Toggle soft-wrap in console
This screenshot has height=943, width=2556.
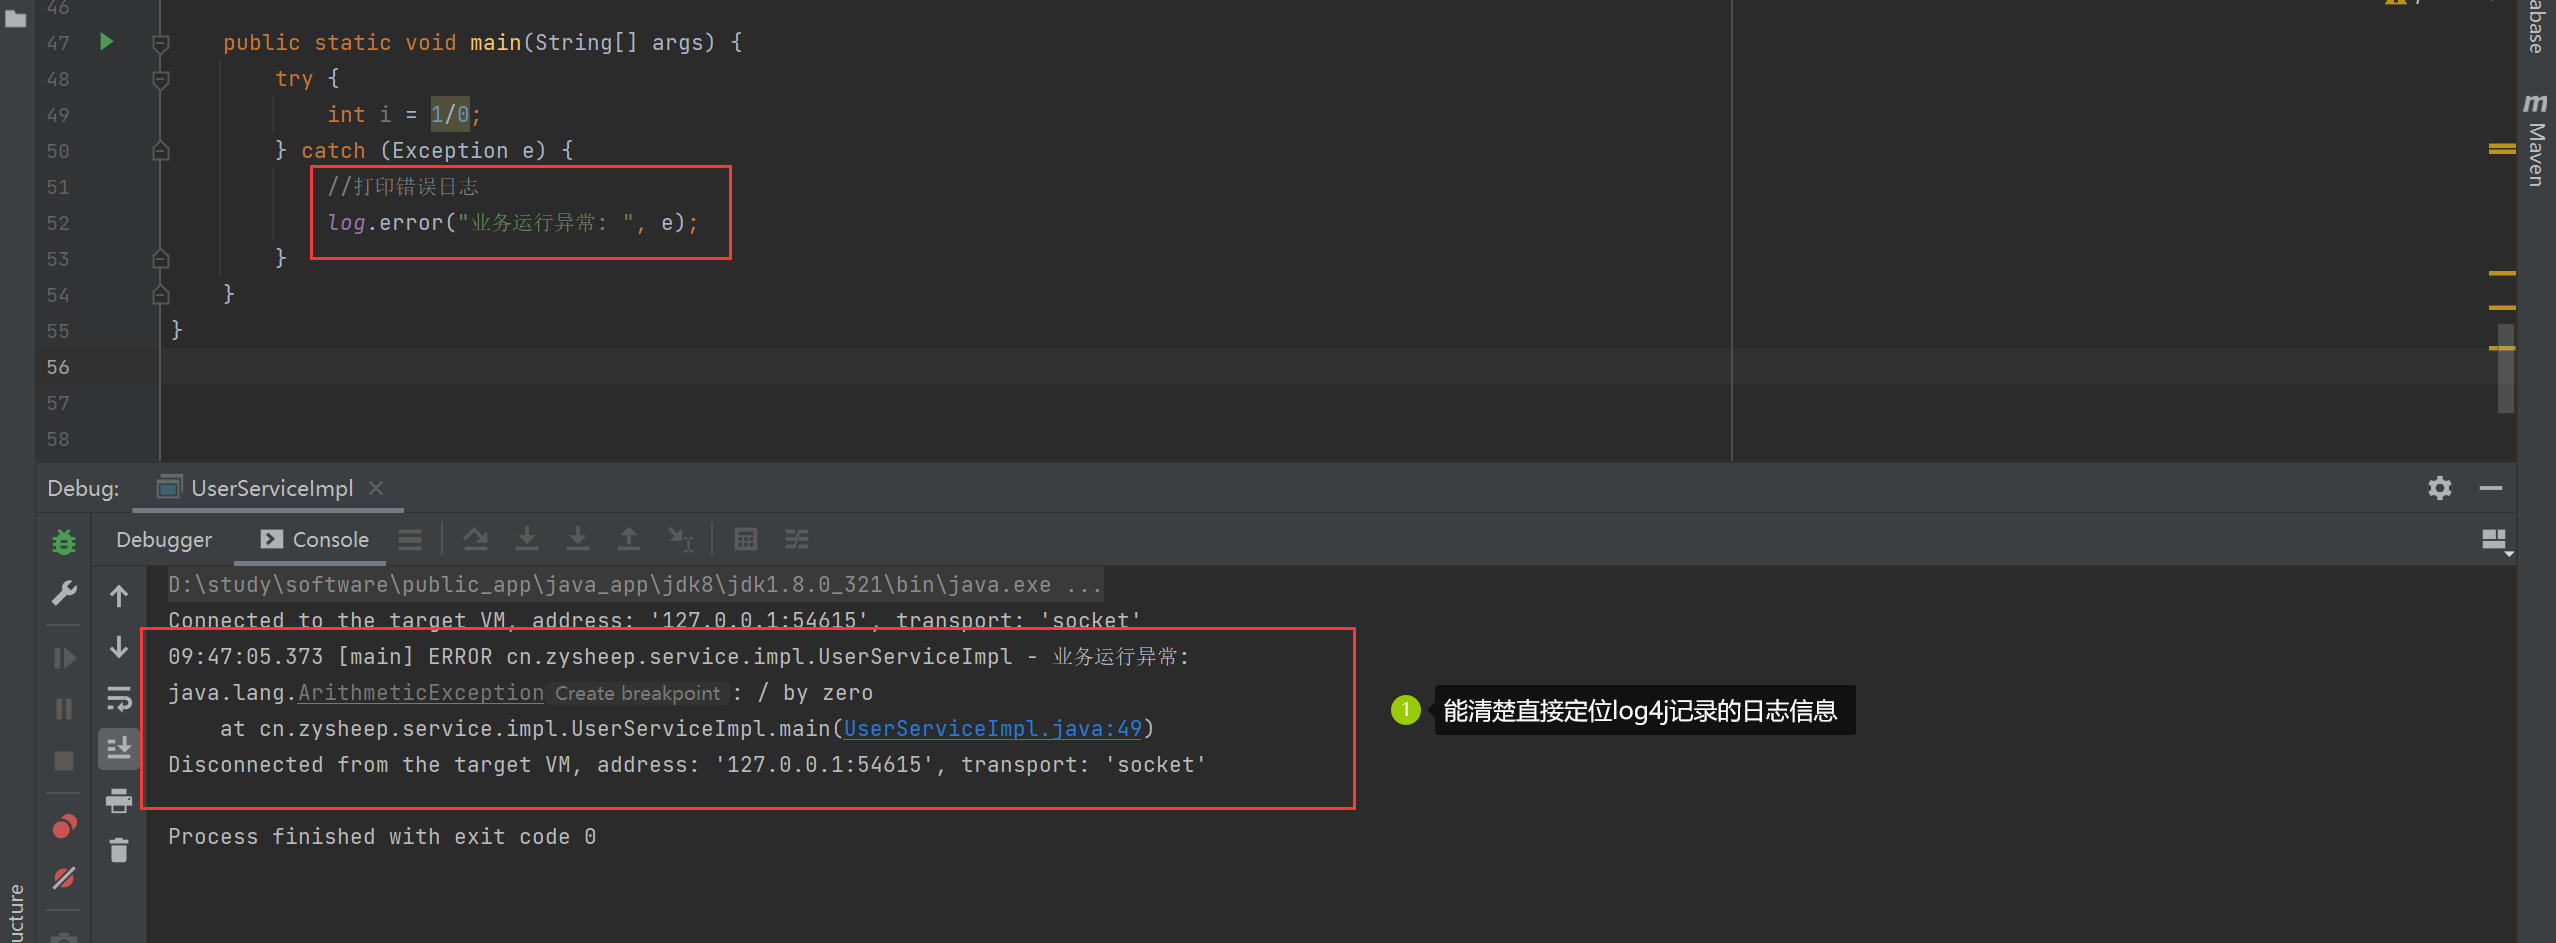[119, 698]
